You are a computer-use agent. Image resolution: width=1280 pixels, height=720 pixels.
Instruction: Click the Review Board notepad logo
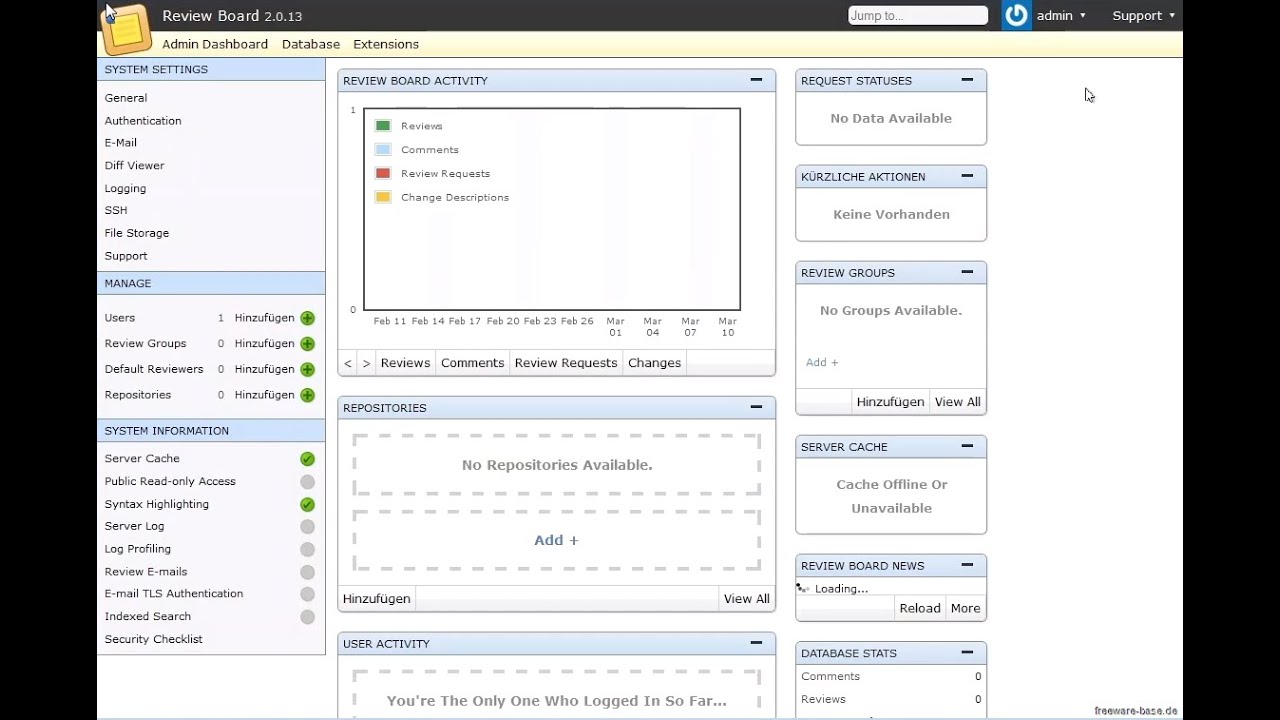pos(127,28)
